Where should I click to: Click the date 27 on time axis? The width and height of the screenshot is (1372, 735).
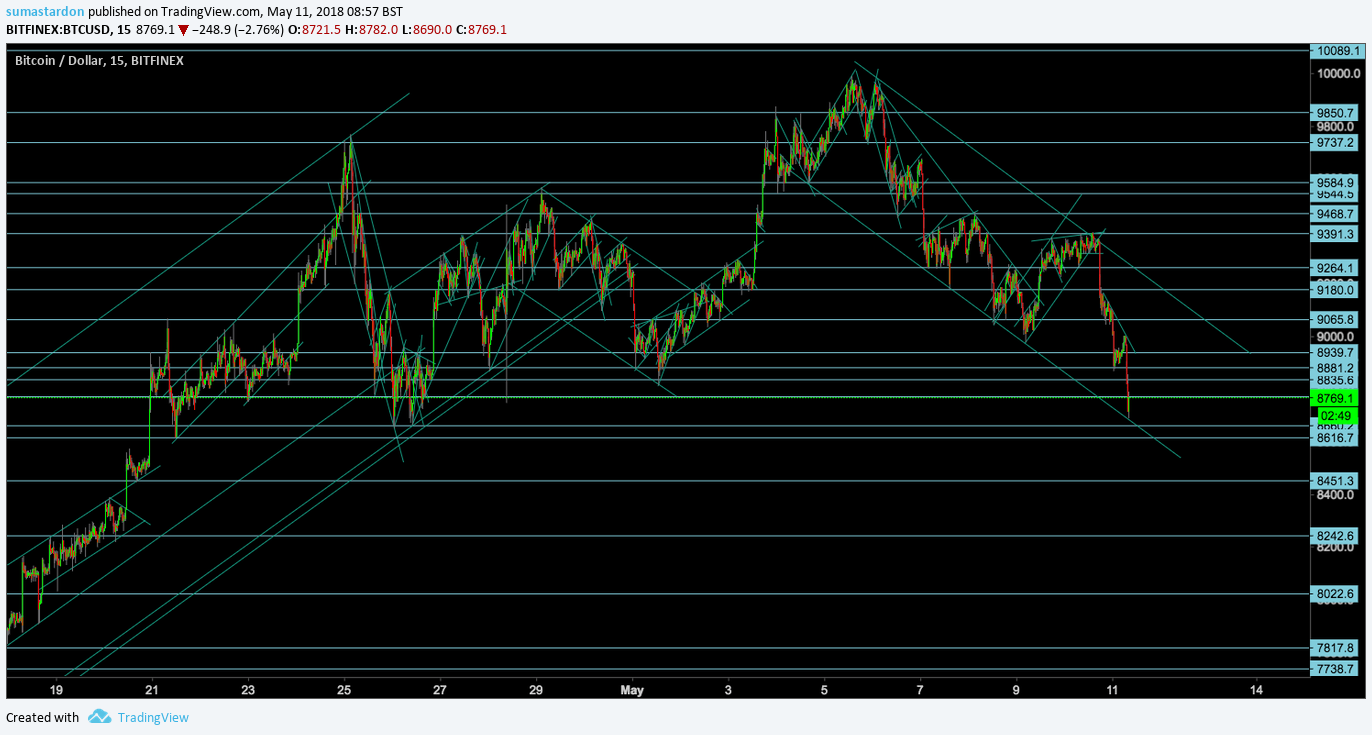(x=440, y=690)
